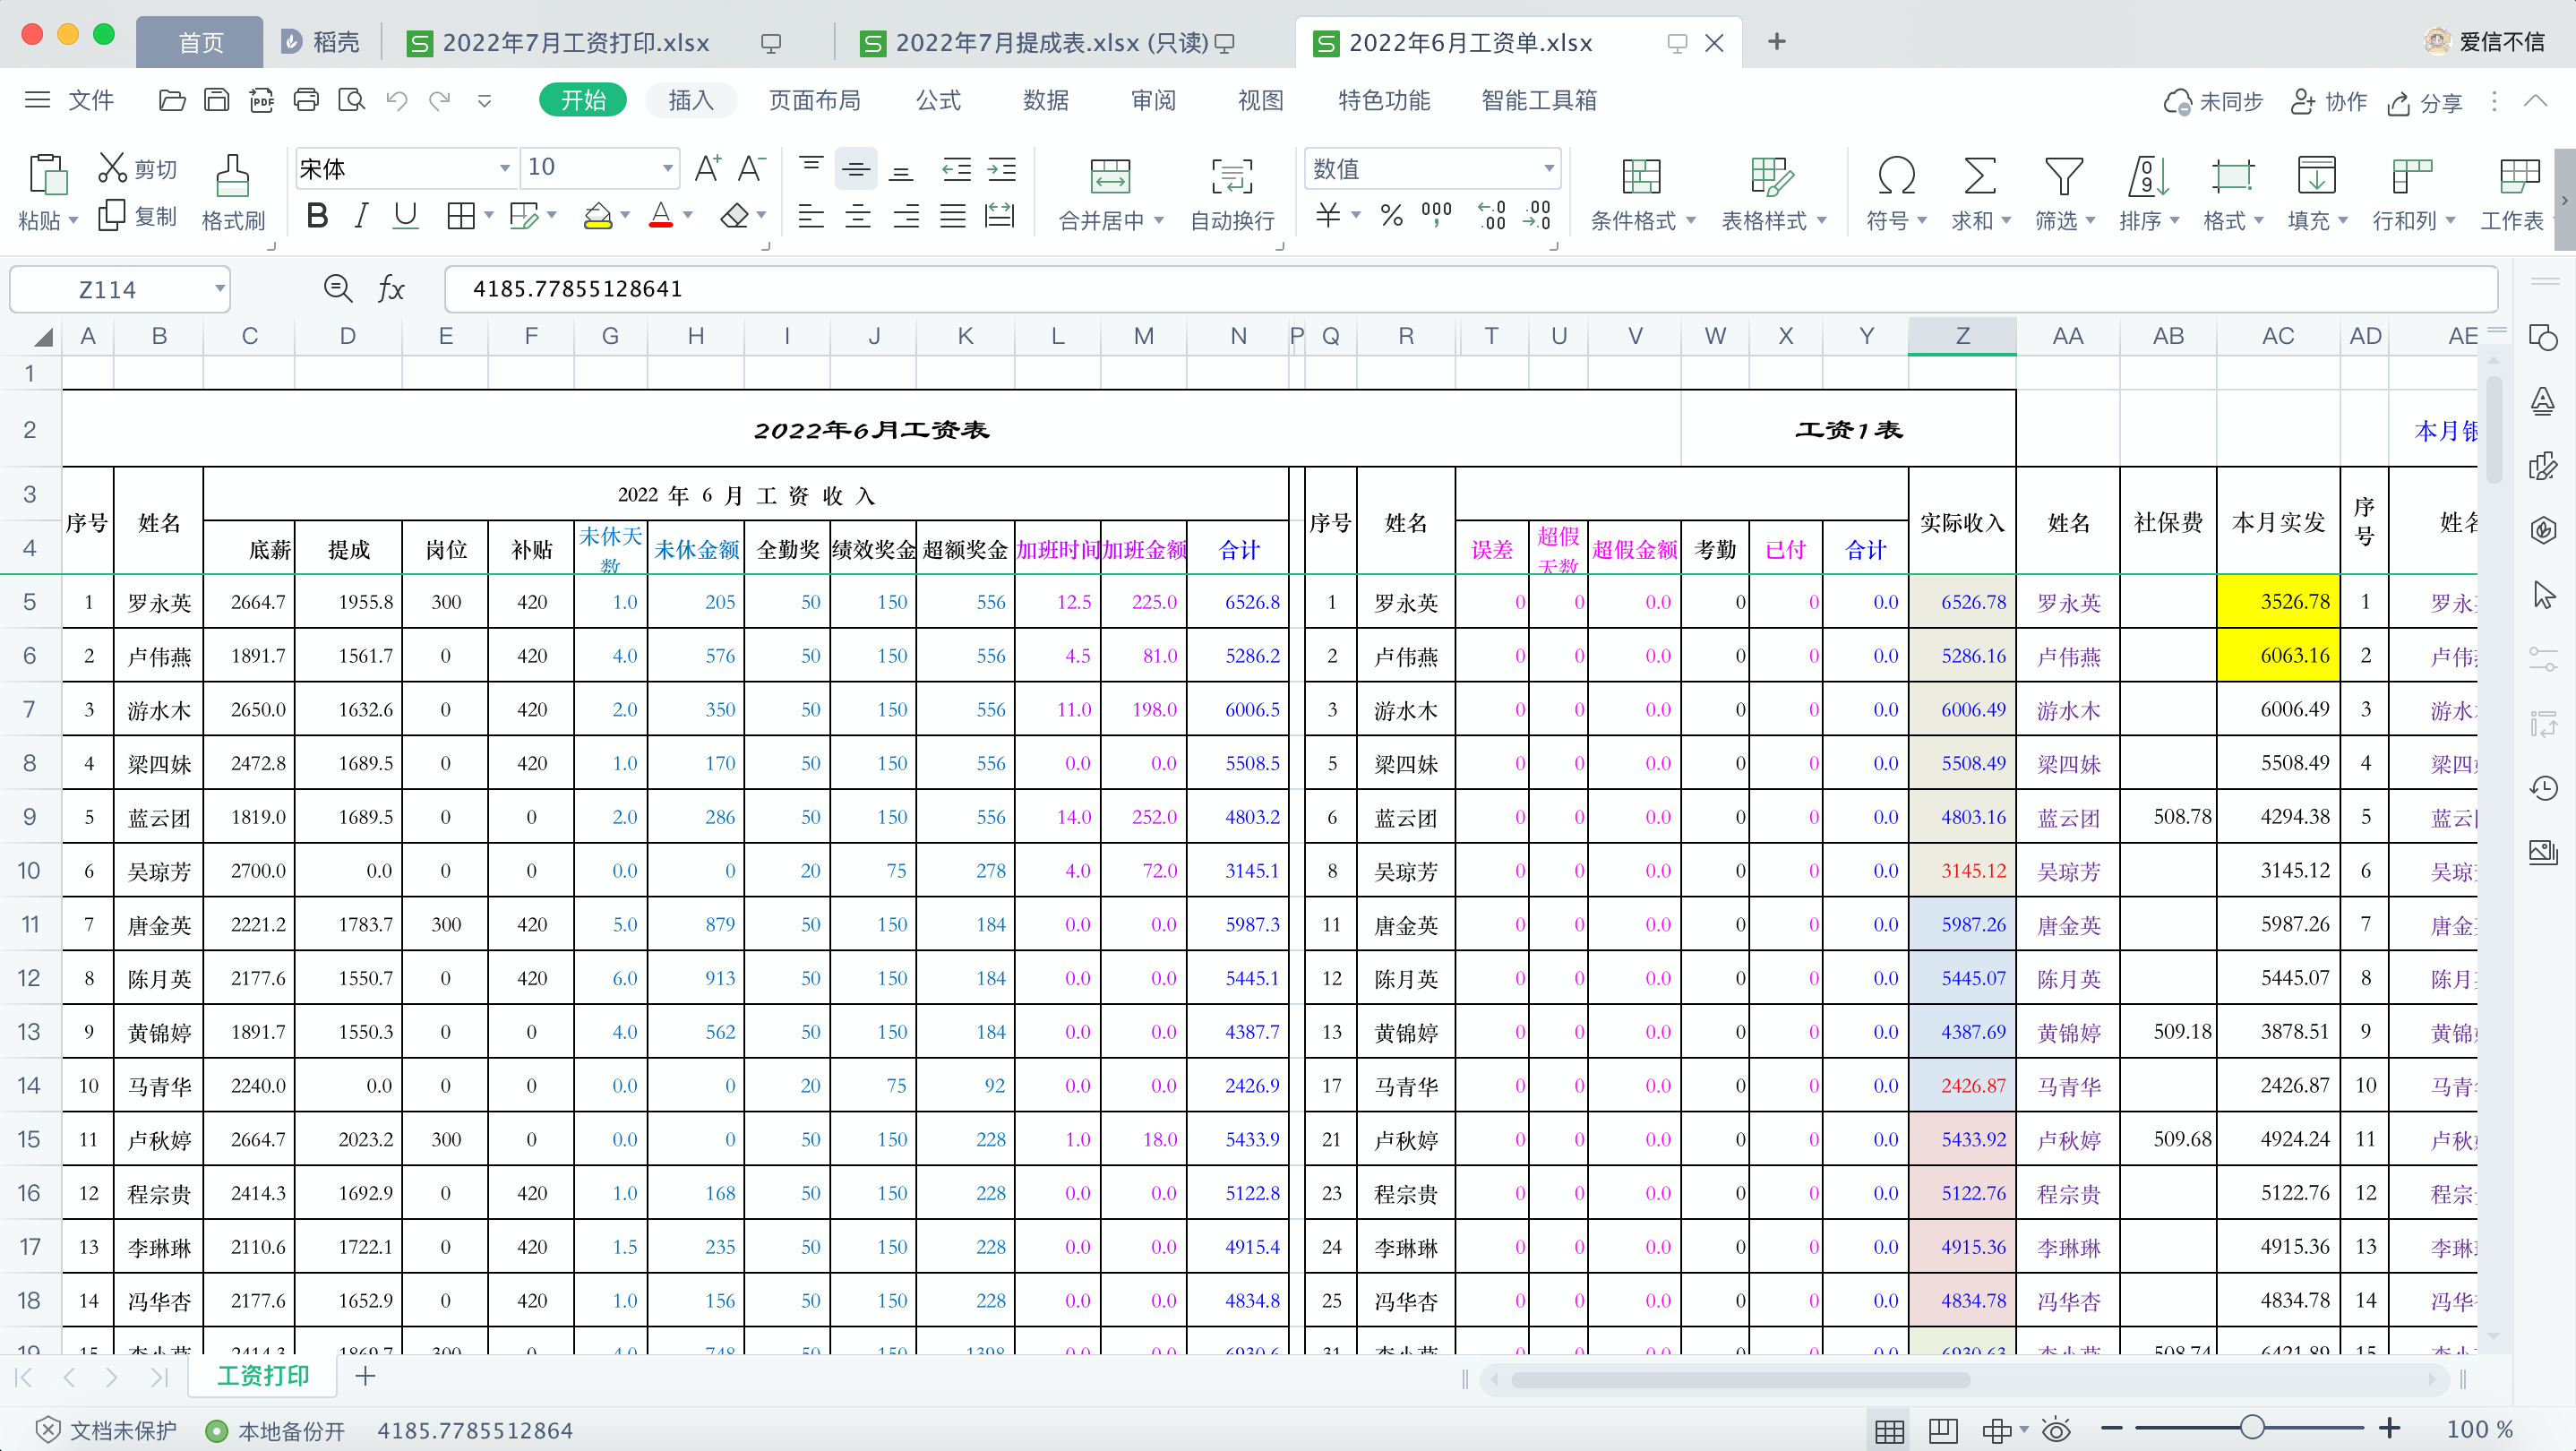2576x1451 pixels.
Task: Click the Format Painter brush icon
Action: click(x=232, y=176)
